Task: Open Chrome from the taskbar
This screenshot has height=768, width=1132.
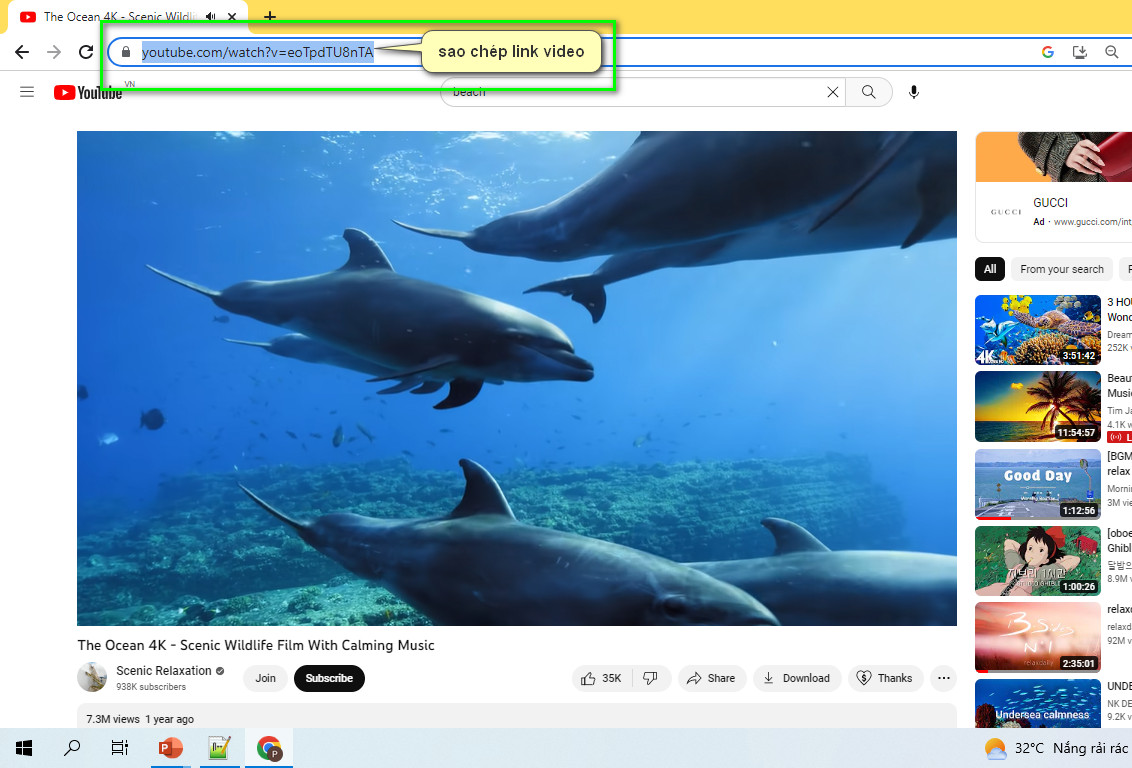Action: 269,749
